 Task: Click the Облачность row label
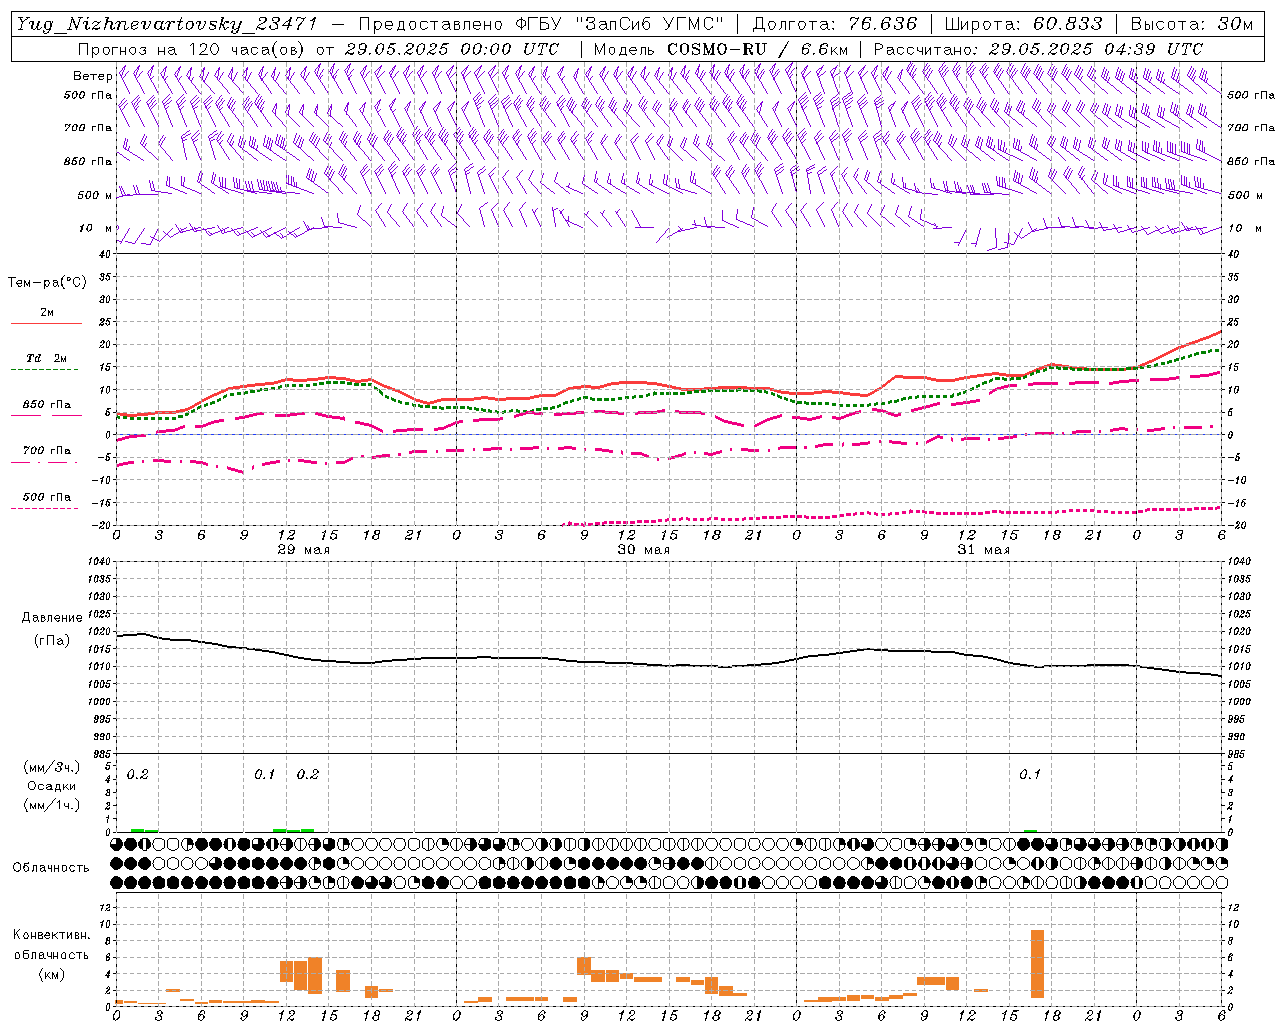click(51, 868)
